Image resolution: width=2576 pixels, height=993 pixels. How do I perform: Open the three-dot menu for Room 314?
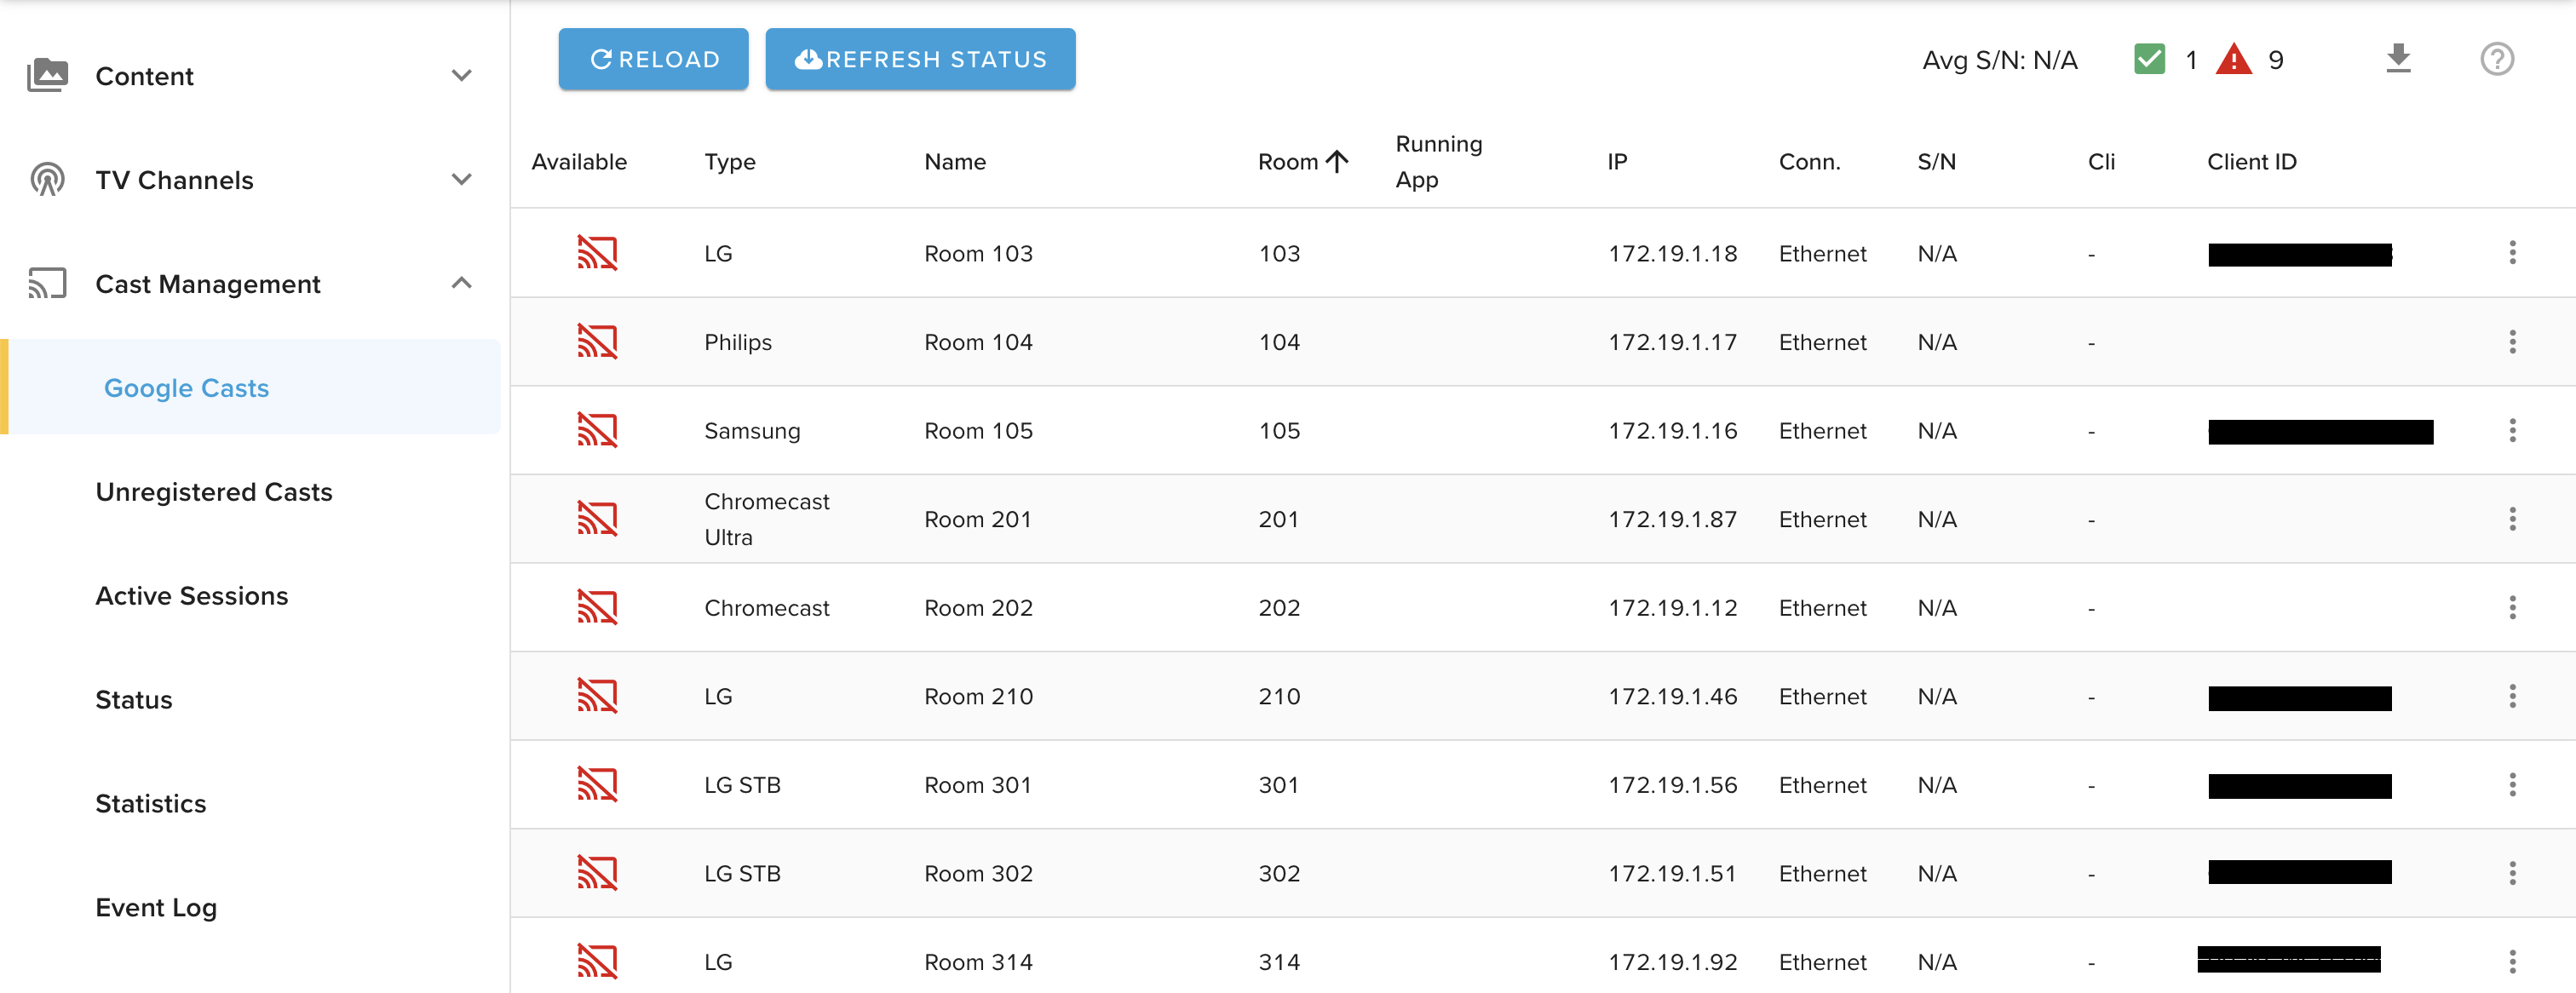(2511, 961)
